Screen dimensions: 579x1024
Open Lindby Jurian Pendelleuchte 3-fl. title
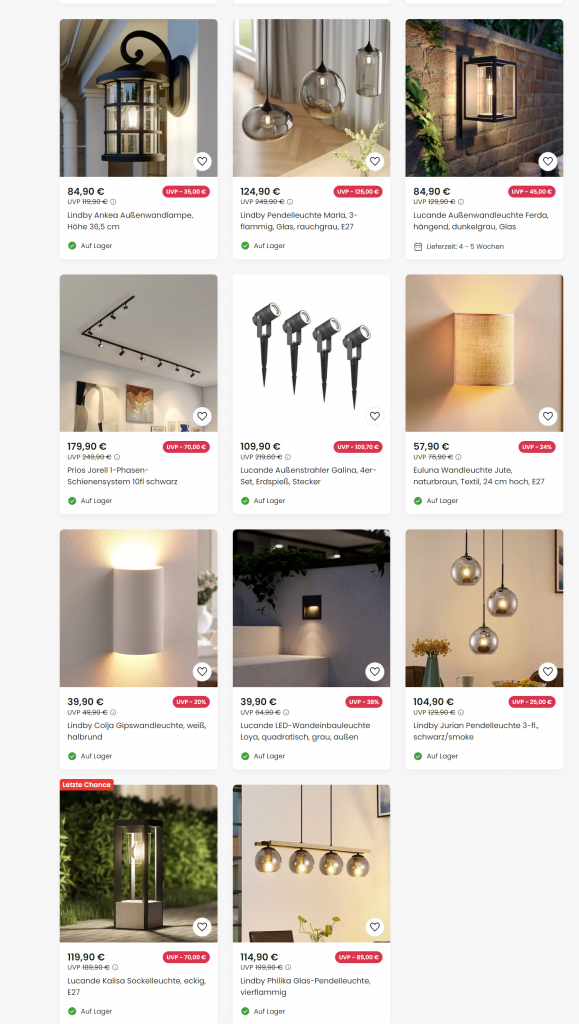[x=476, y=731]
